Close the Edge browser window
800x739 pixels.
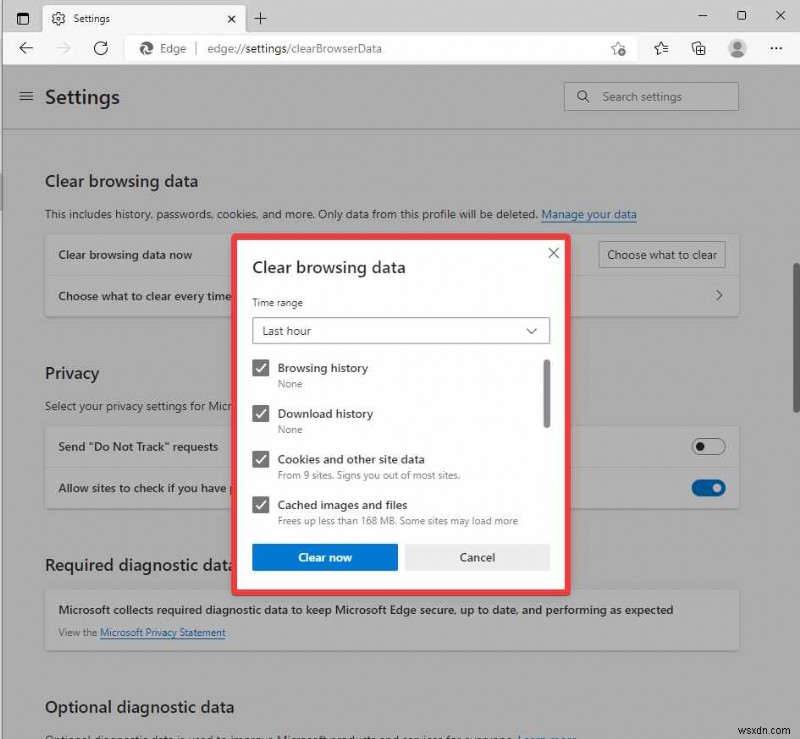(780, 16)
